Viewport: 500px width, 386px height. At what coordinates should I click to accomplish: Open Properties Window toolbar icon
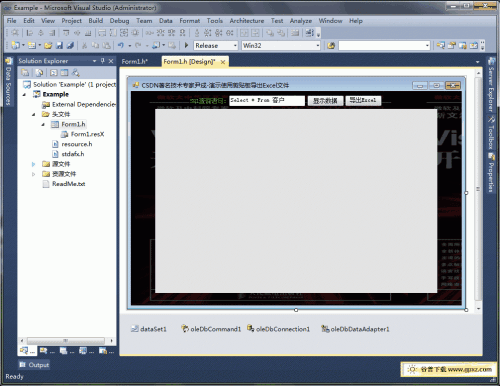click(451, 45)
